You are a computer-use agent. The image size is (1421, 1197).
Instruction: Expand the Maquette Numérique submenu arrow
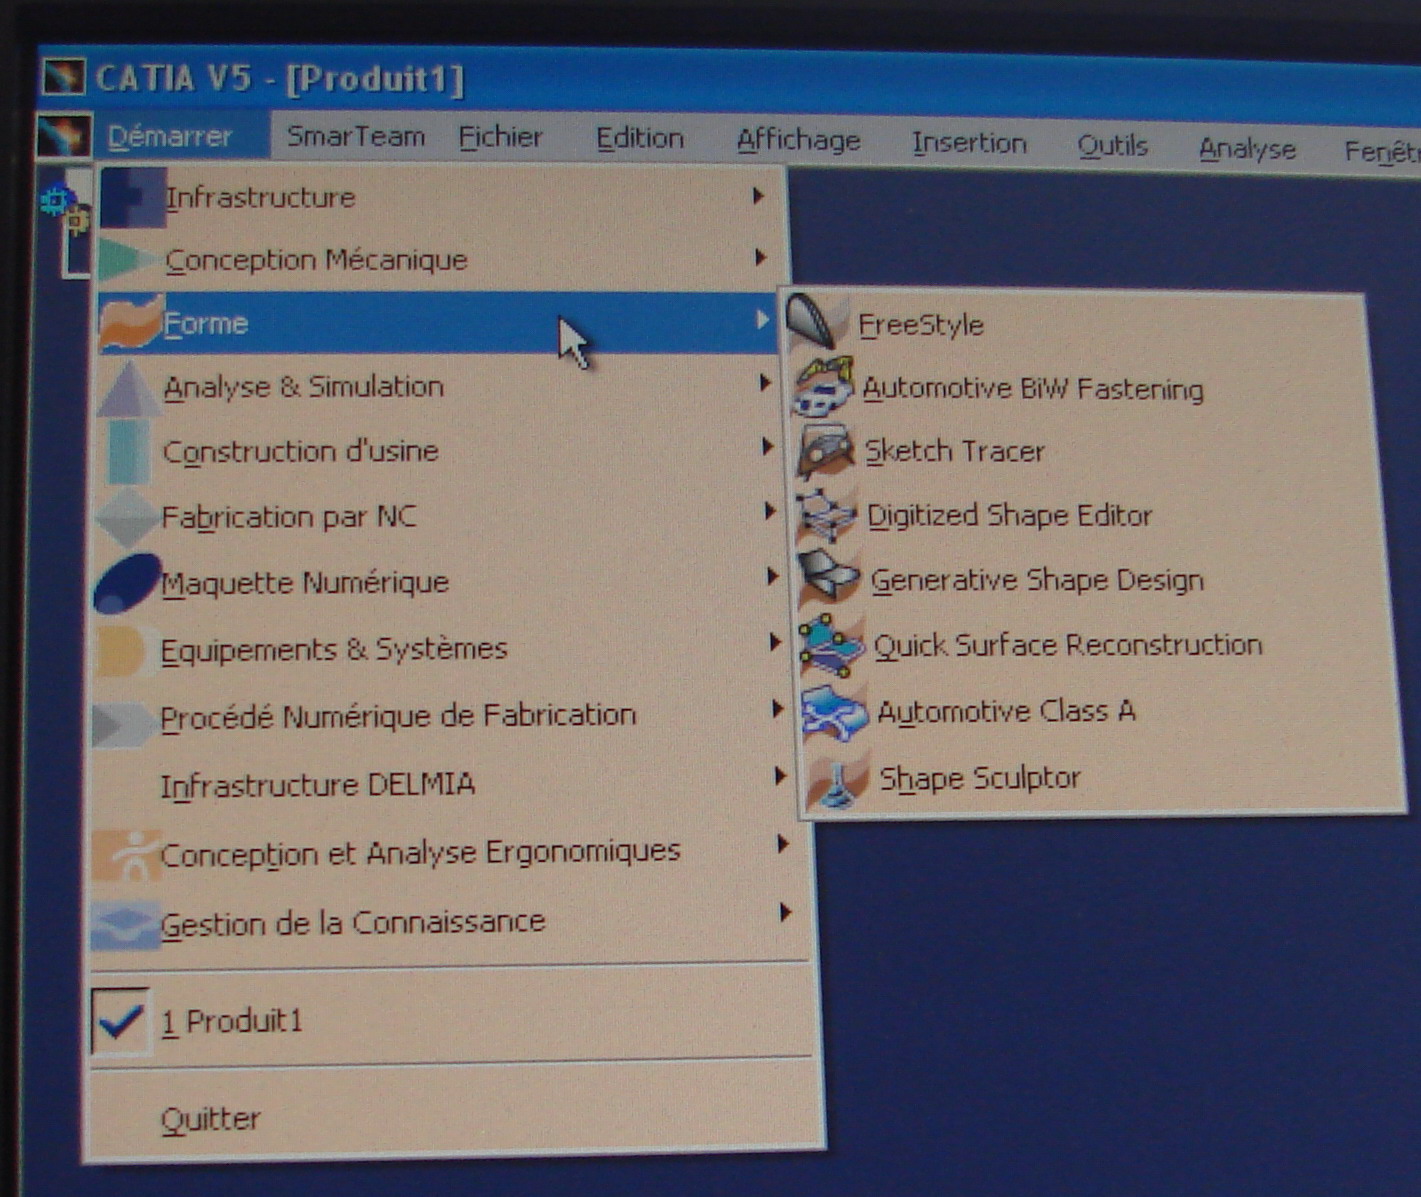tap(772, 577)
